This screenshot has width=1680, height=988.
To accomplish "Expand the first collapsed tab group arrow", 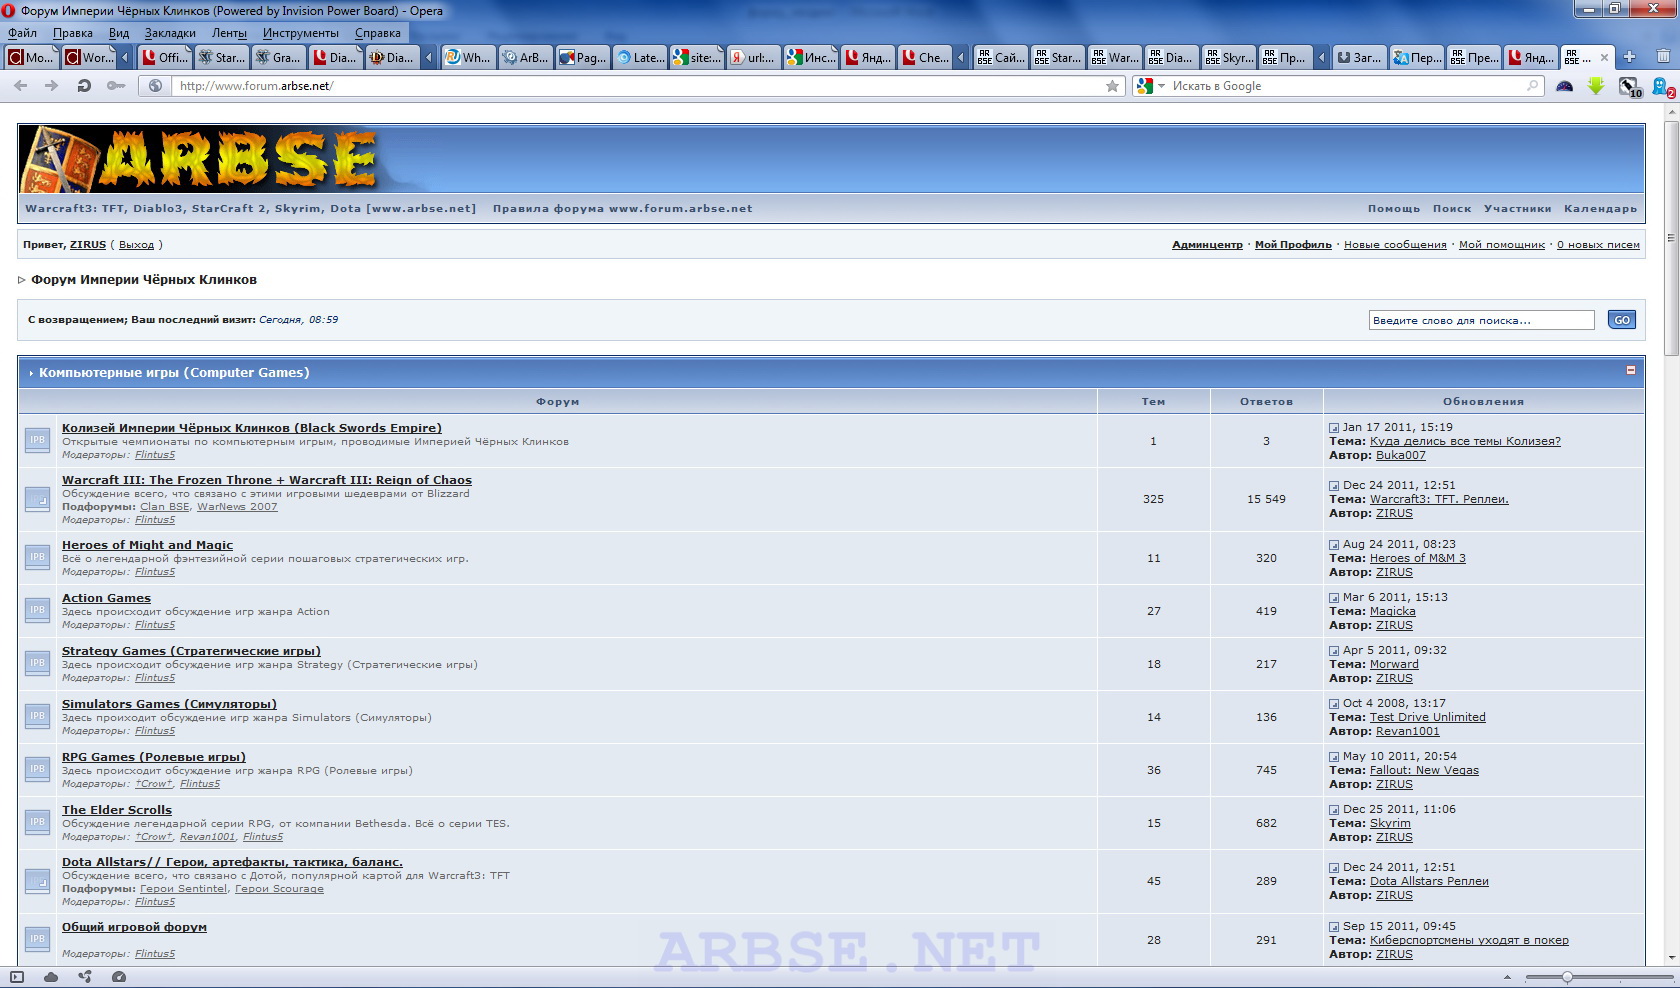I will click(x=124, y=58).
